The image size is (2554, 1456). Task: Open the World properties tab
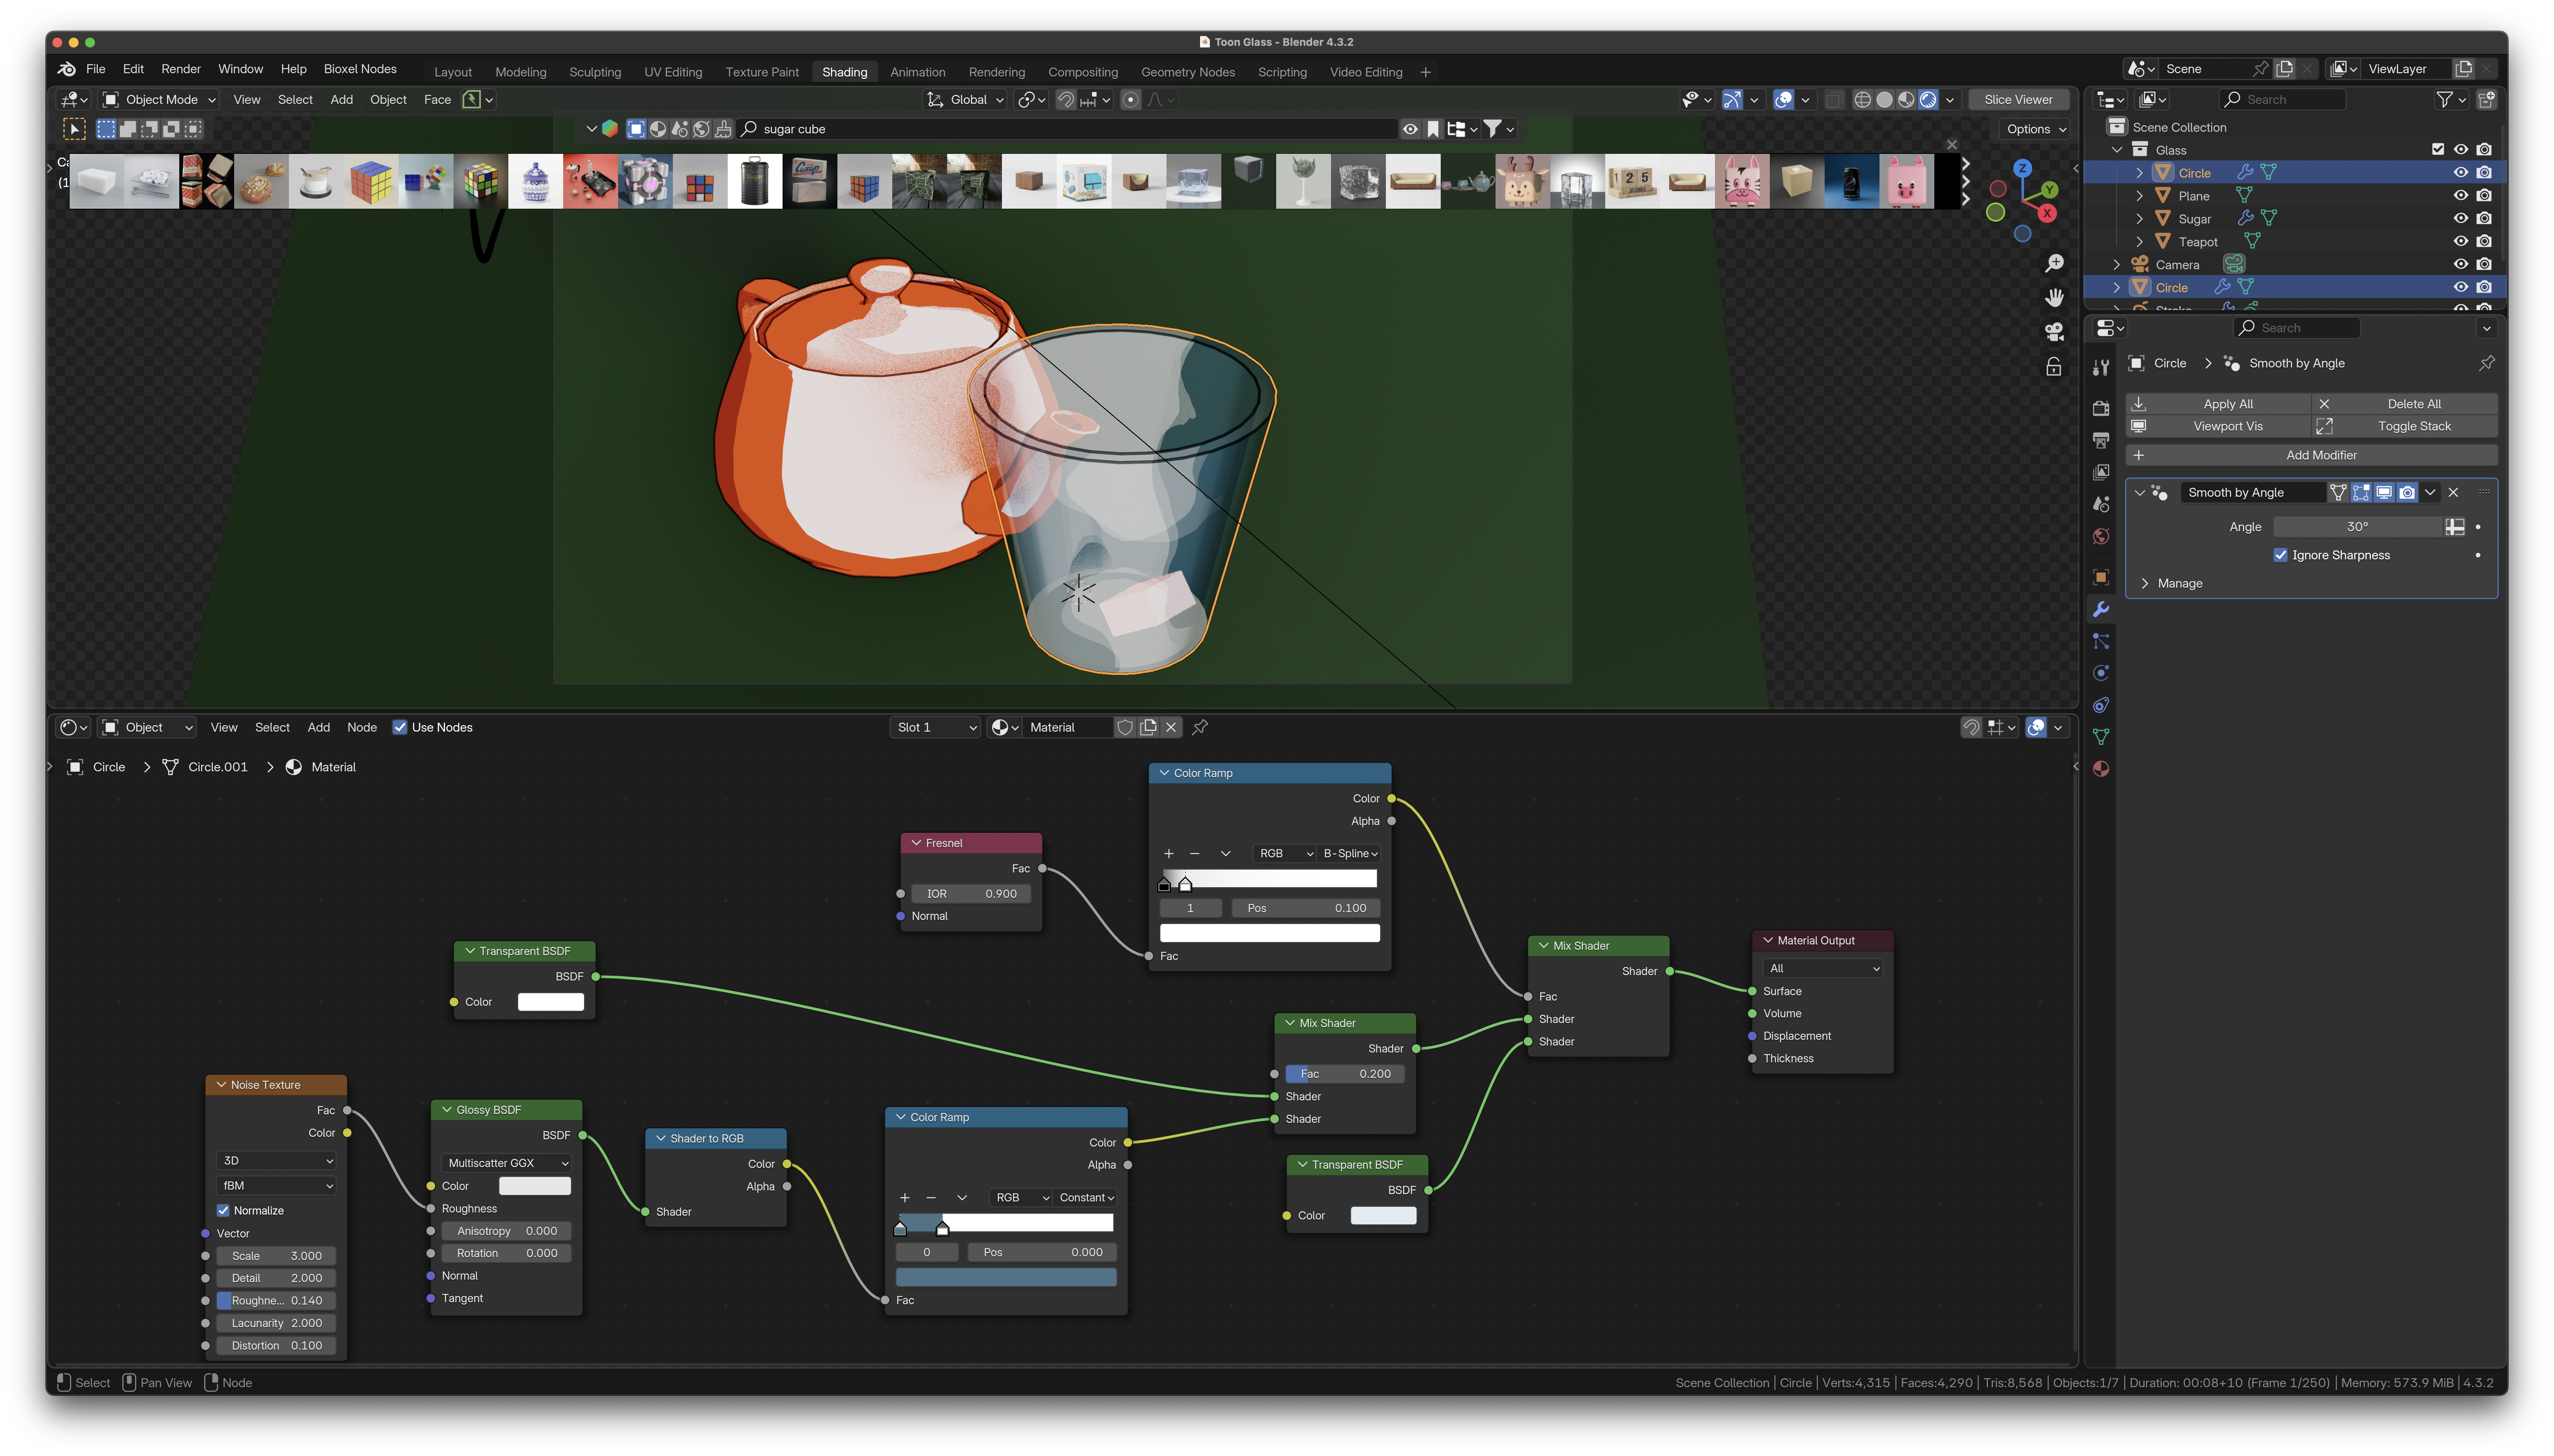tap(2101, 536)
